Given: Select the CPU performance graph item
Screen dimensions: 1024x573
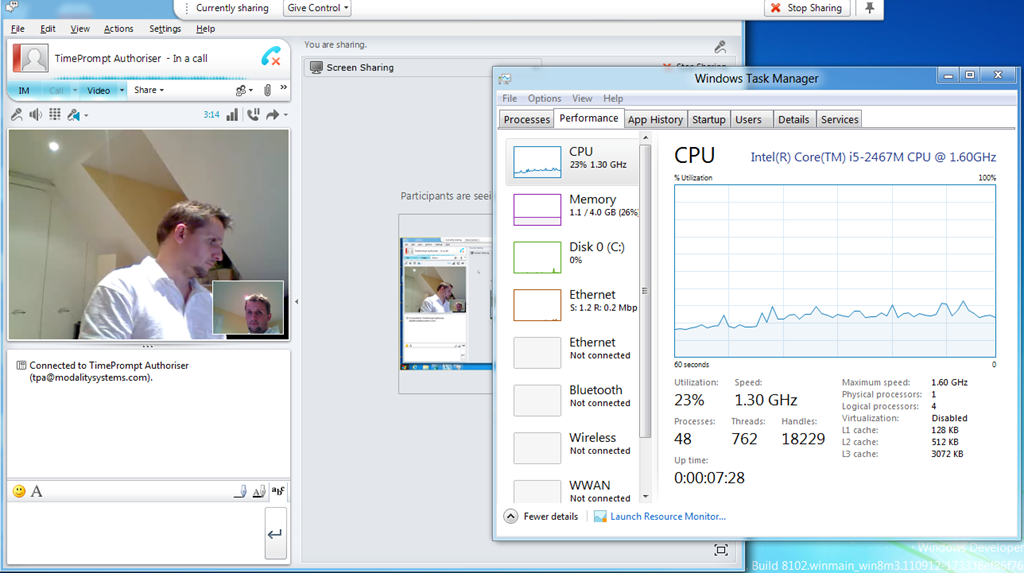Looking at the screenshot, I should [571, 161].
